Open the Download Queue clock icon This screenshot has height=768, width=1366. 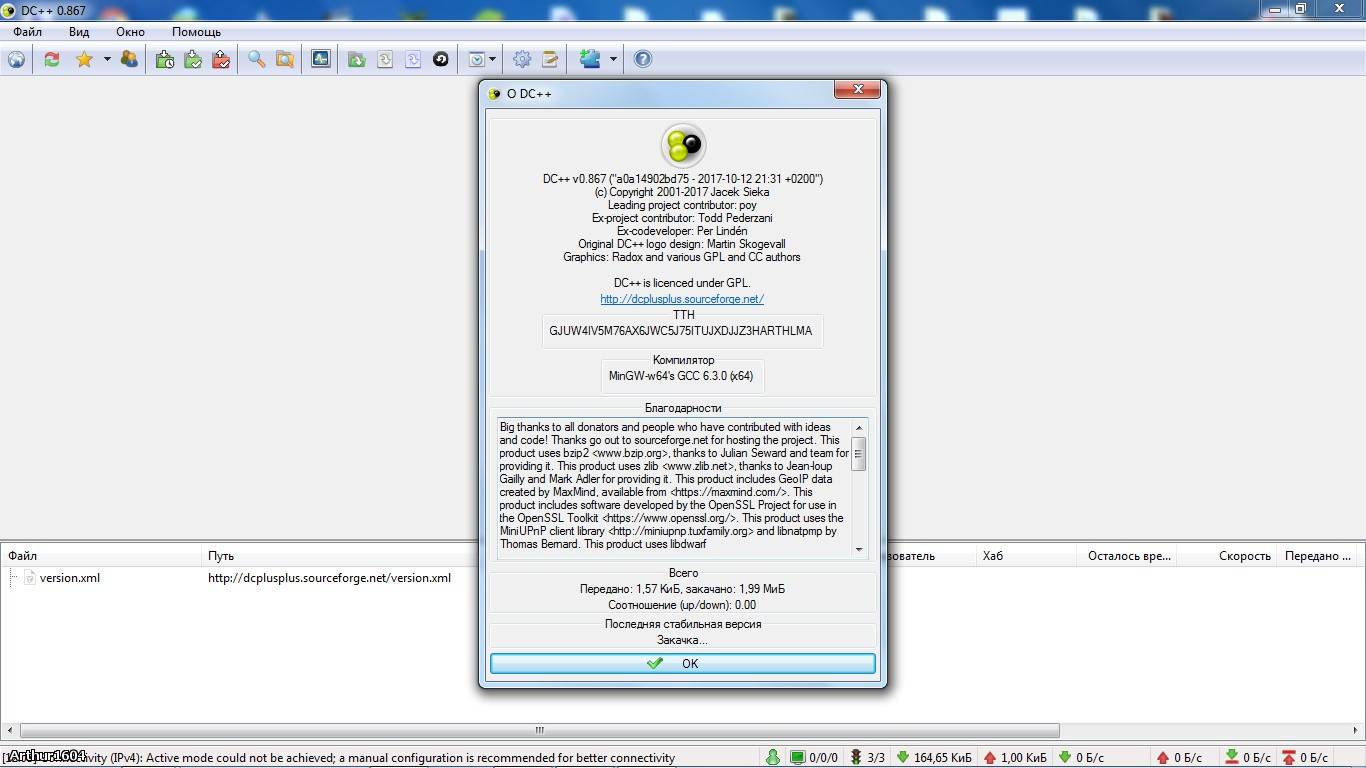[165, 60]
